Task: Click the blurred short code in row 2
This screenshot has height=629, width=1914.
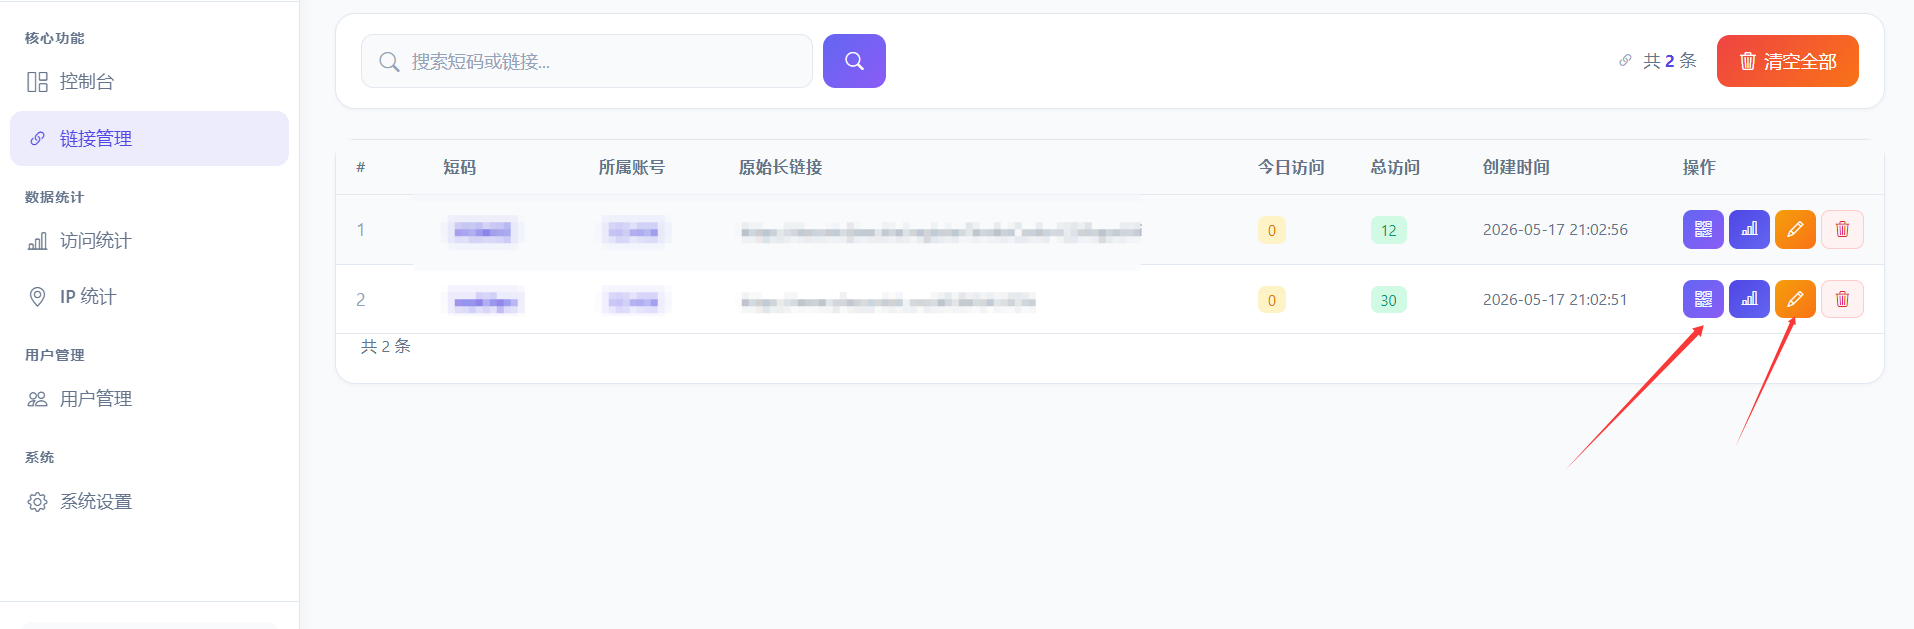Action: tap(485, 301)
